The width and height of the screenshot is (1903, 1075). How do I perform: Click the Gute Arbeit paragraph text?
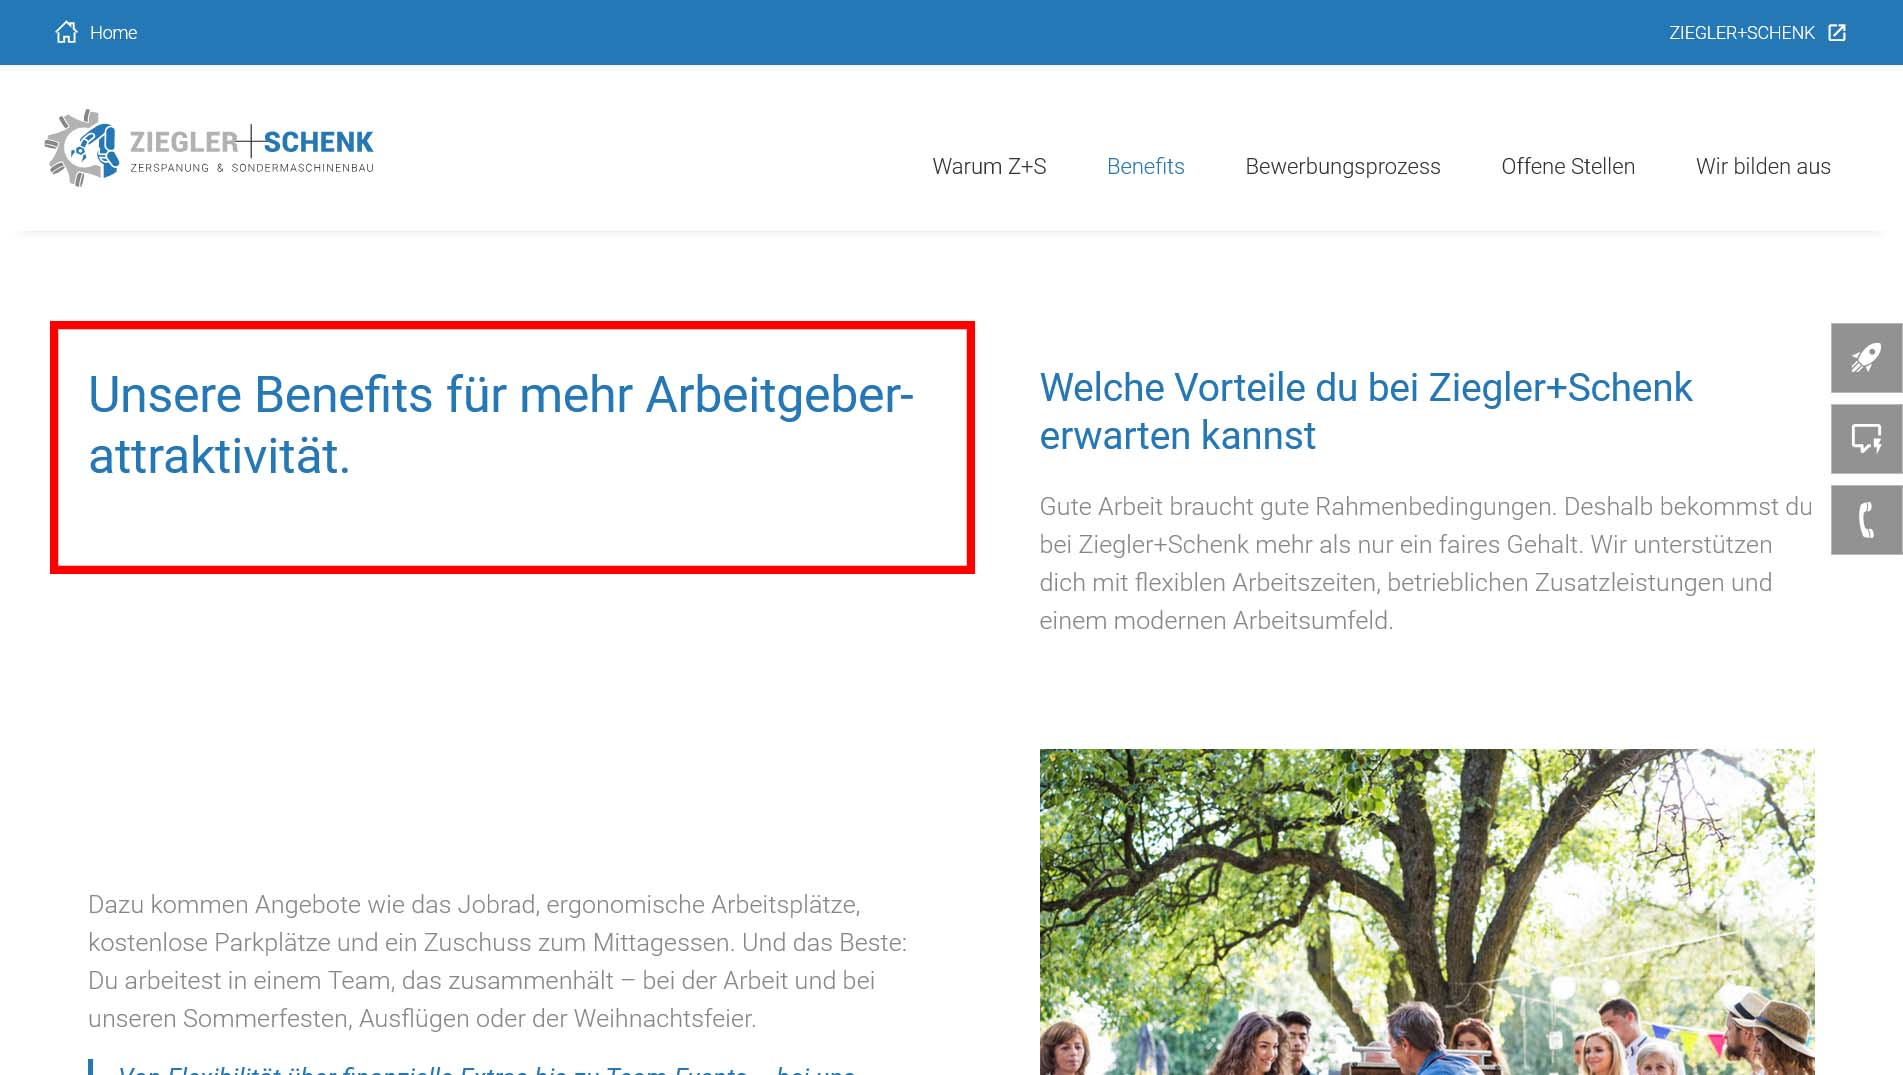coord(1425,563)
